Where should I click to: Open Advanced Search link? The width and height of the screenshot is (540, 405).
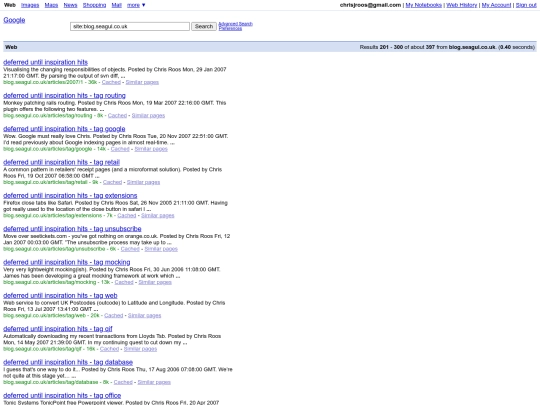click(236, 24)
